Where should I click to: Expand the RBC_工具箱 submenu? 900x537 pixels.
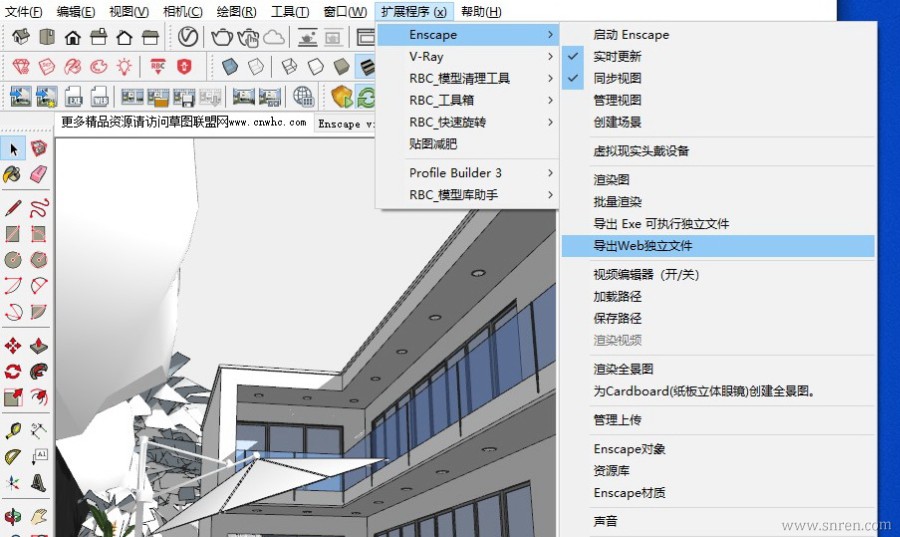(x=467, y=100)
